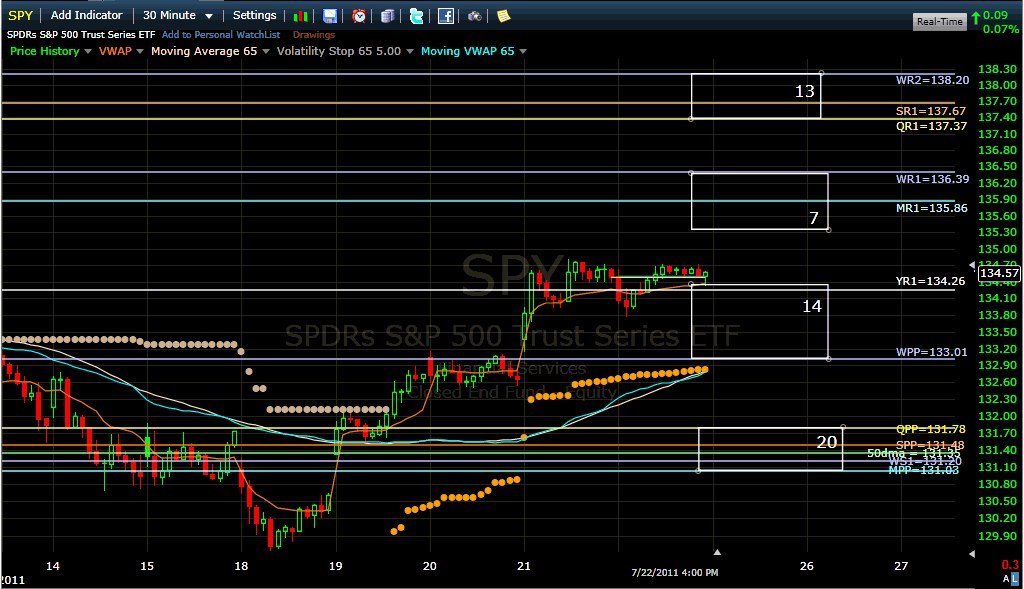This screenshot has height=589, width=1024.
Task: Click the left arrow beside current price 134.57
Action: tap(972, 265)
